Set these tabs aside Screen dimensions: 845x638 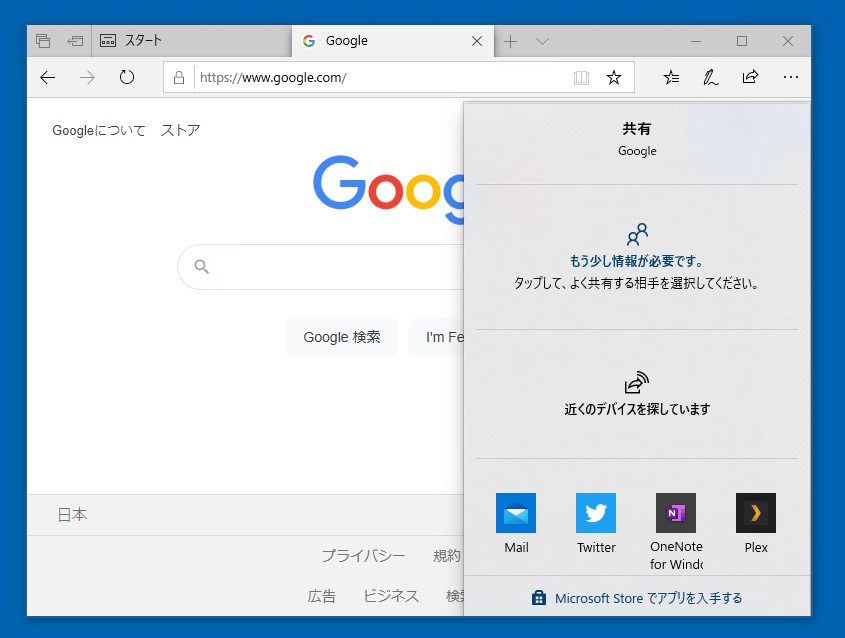click(x=42, y=40)
